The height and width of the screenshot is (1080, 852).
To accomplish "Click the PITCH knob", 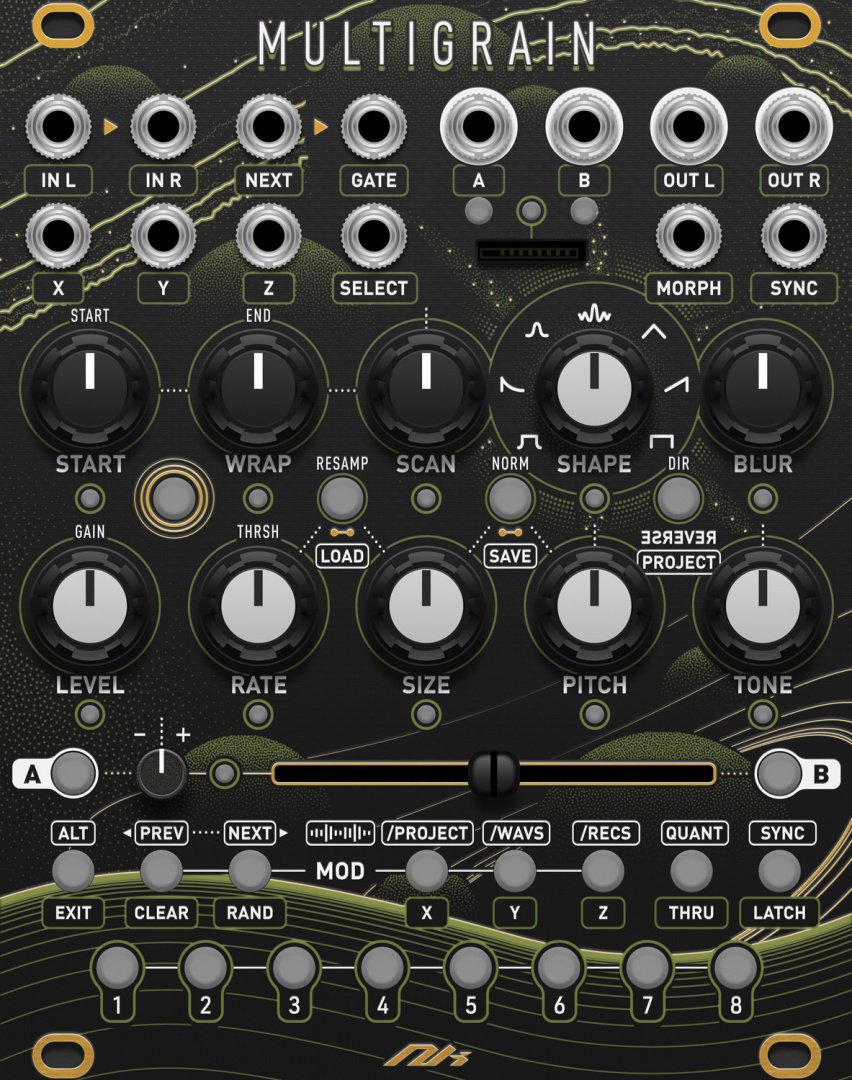I will [594, 606].
